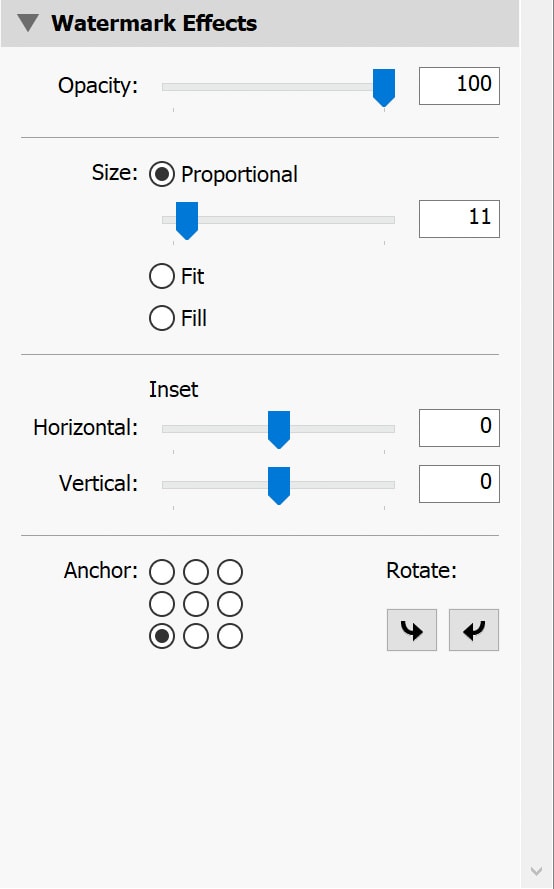554x889 pixels.
Task: Click the Opacity value field showing 100
Action: click(x=459, y=86)
